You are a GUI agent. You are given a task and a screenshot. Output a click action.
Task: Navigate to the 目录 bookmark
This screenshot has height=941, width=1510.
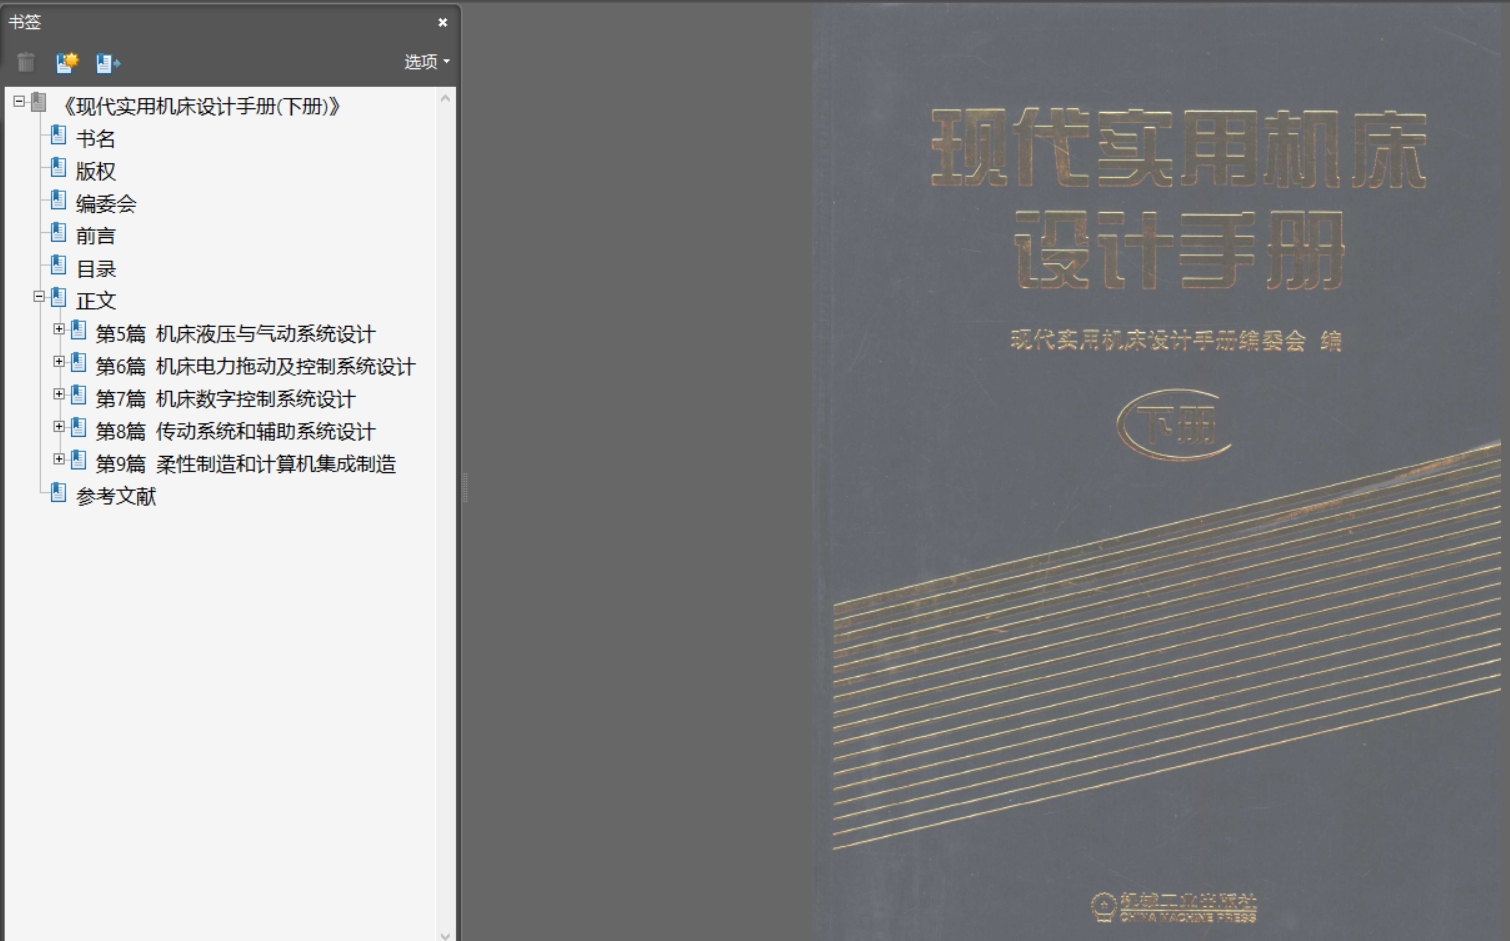(96, 269)
